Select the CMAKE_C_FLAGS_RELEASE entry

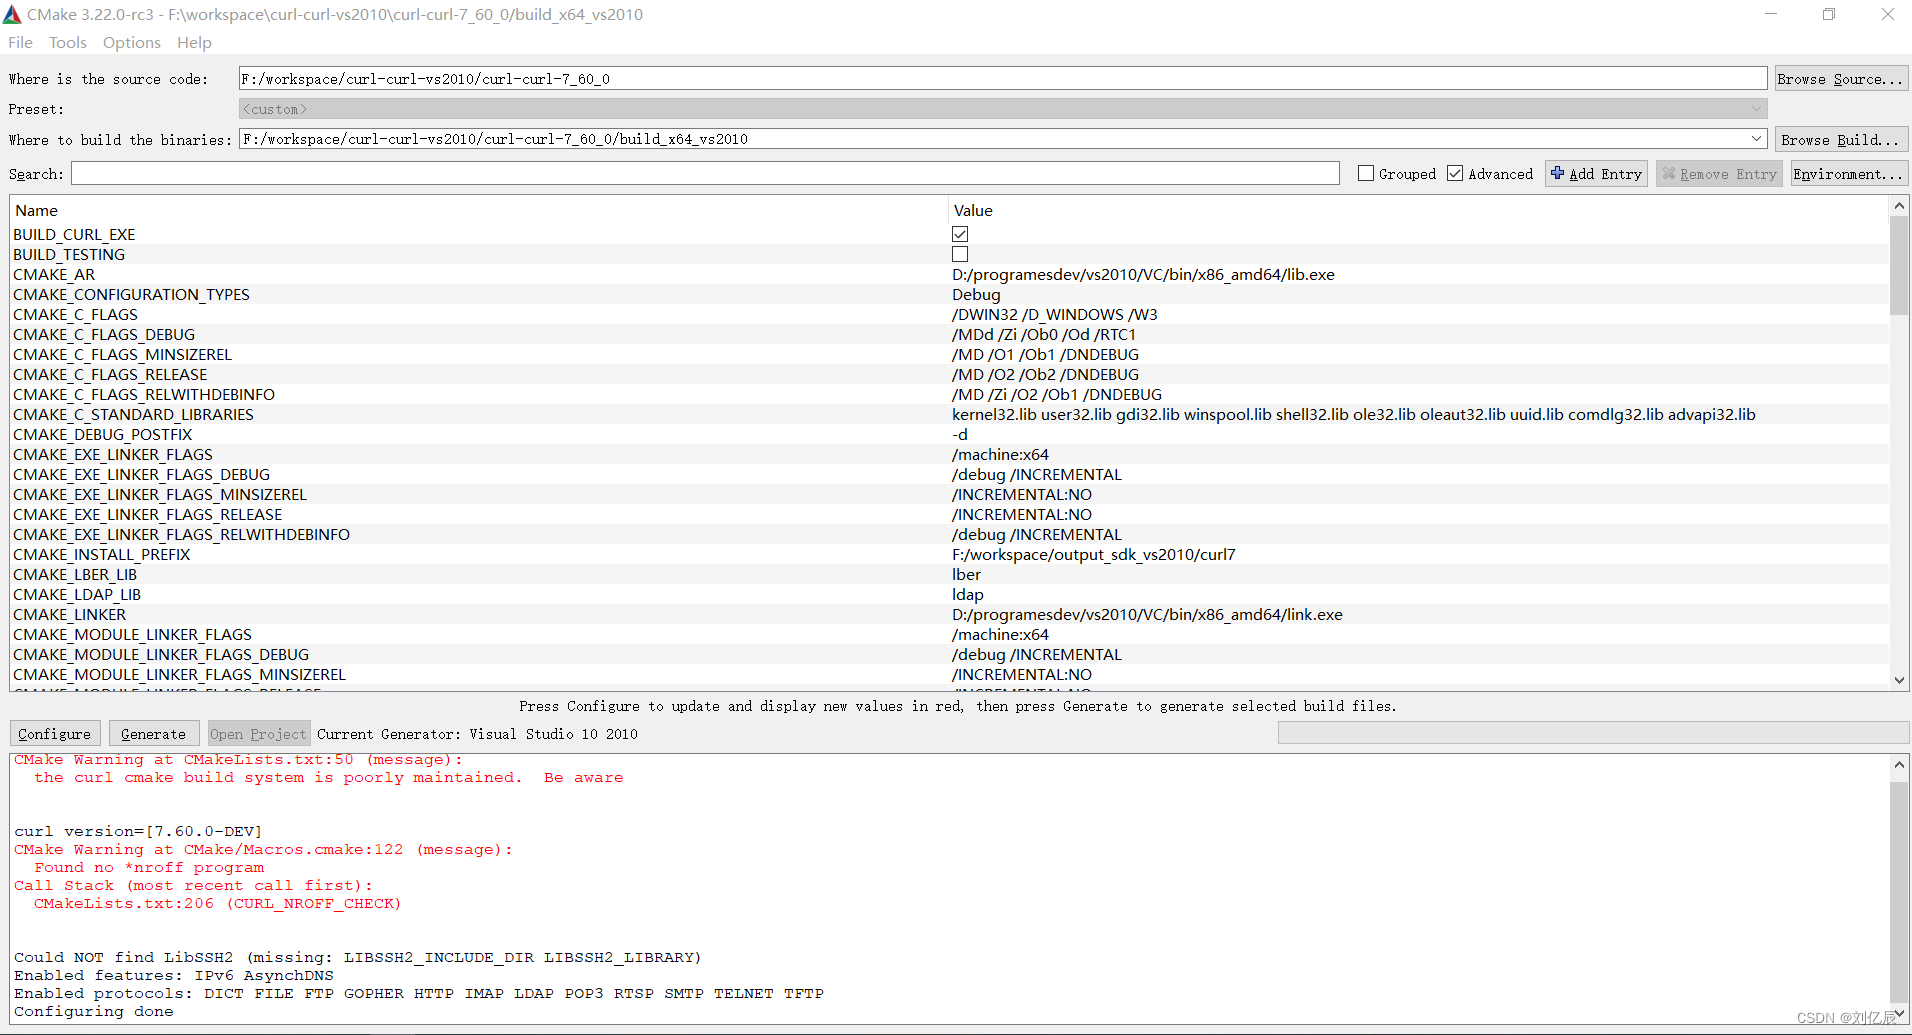click(110, 374)
